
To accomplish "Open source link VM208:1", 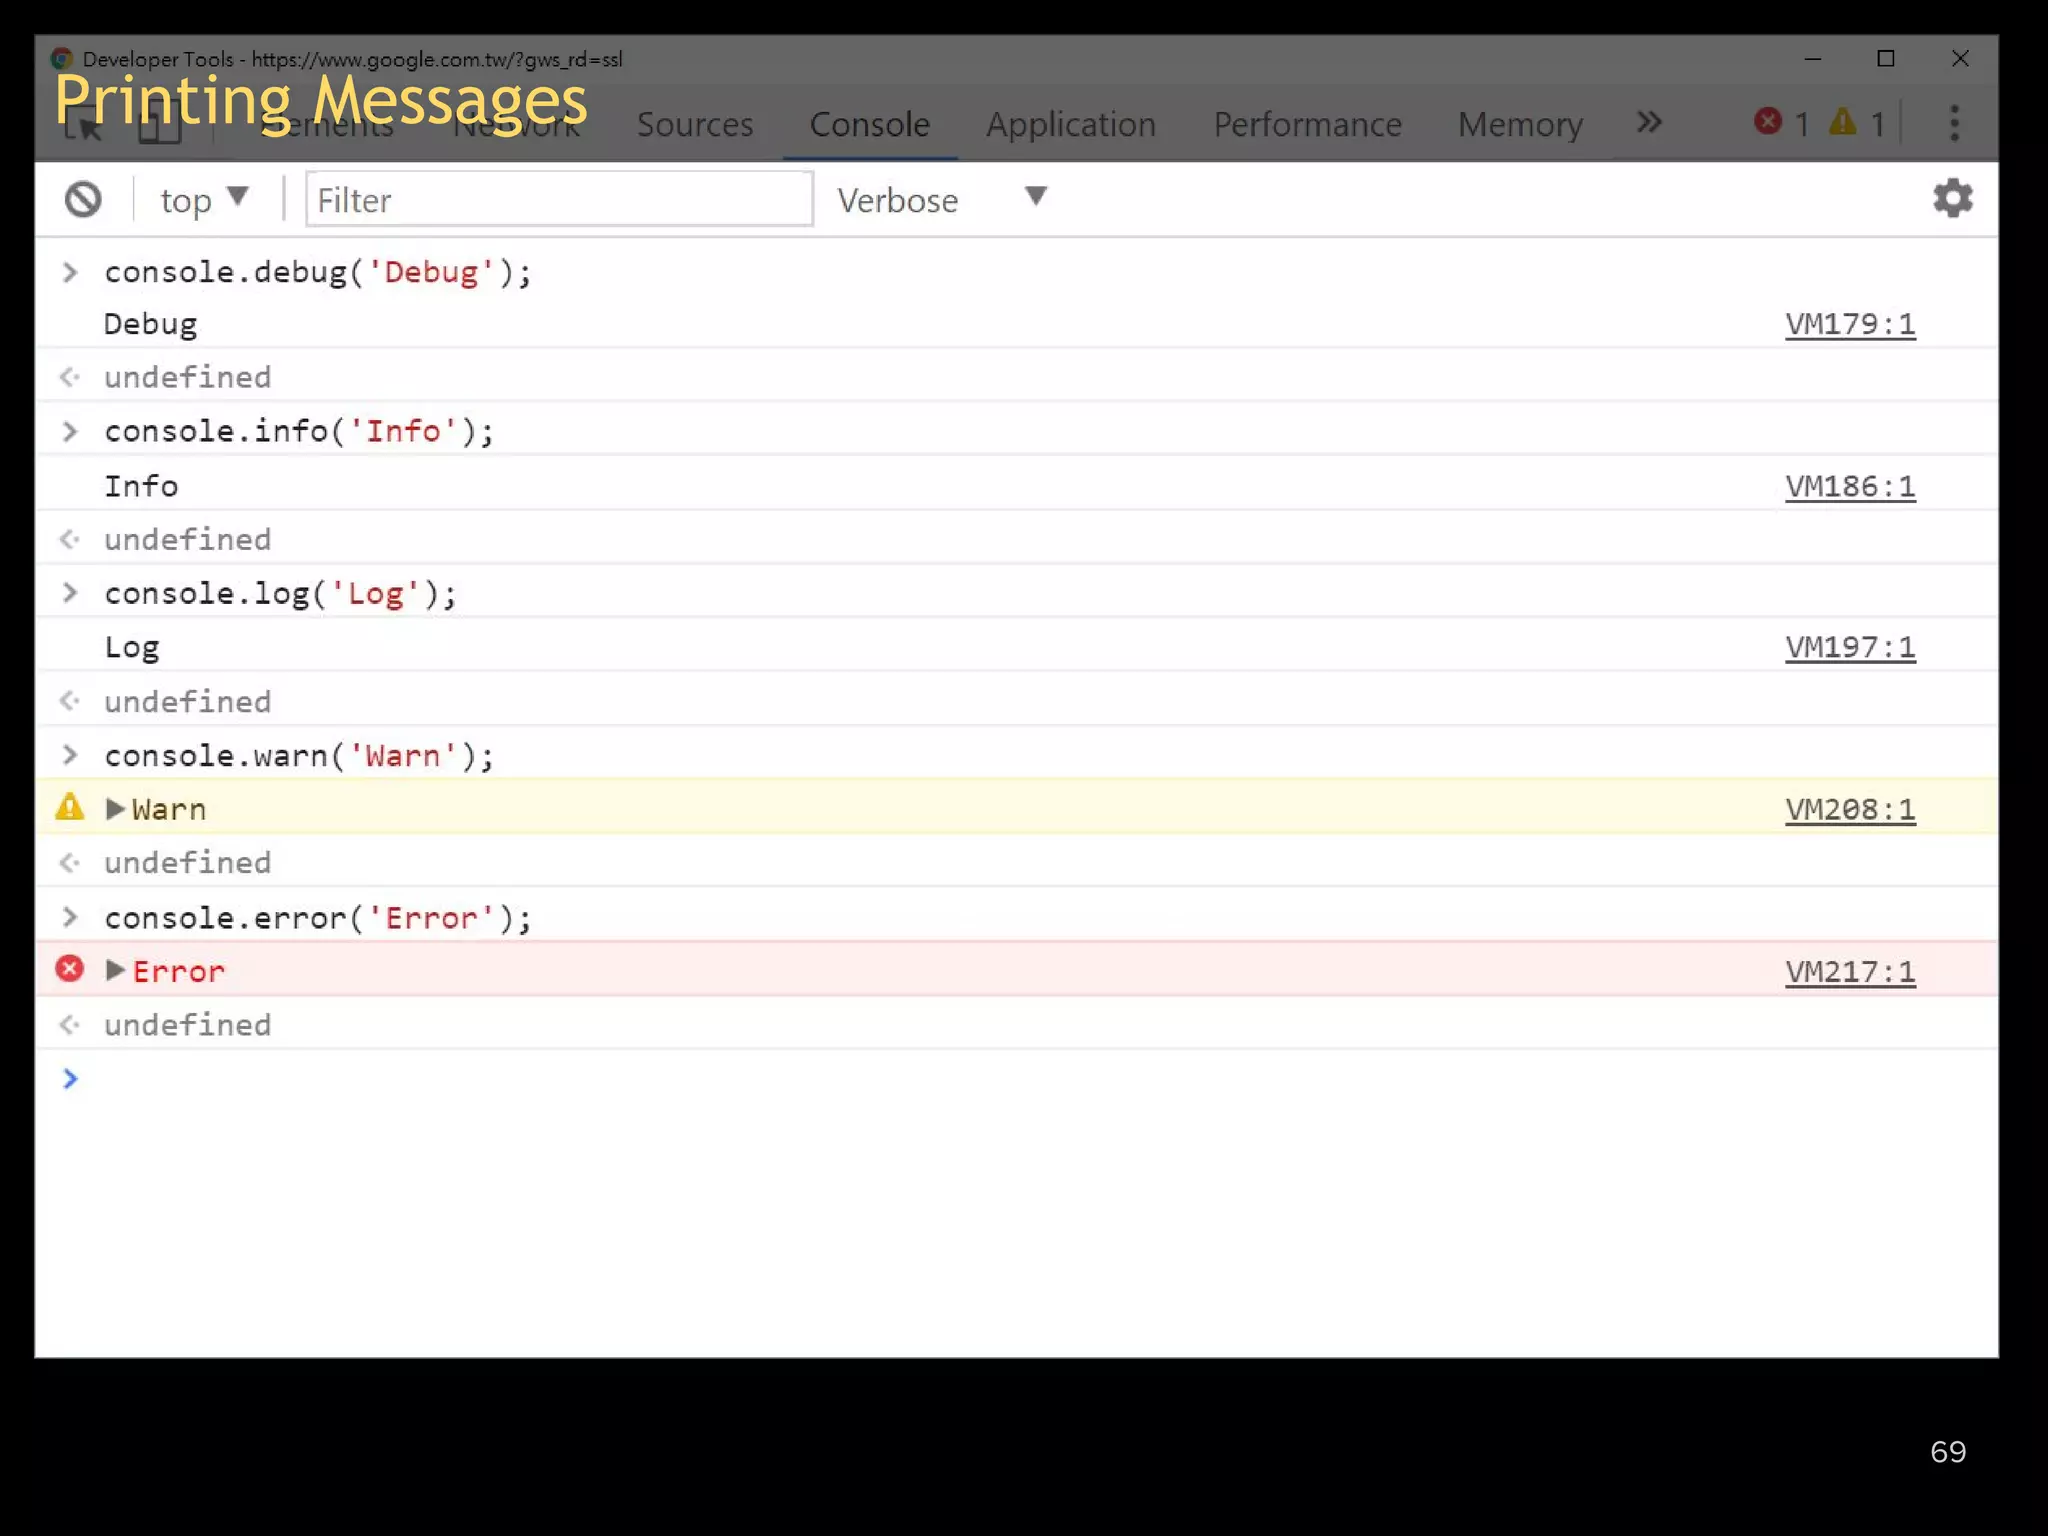I will point(1850,809).
